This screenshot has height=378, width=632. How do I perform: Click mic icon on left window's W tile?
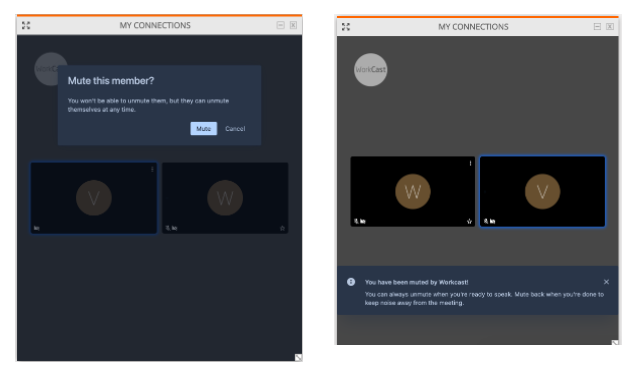168,228
